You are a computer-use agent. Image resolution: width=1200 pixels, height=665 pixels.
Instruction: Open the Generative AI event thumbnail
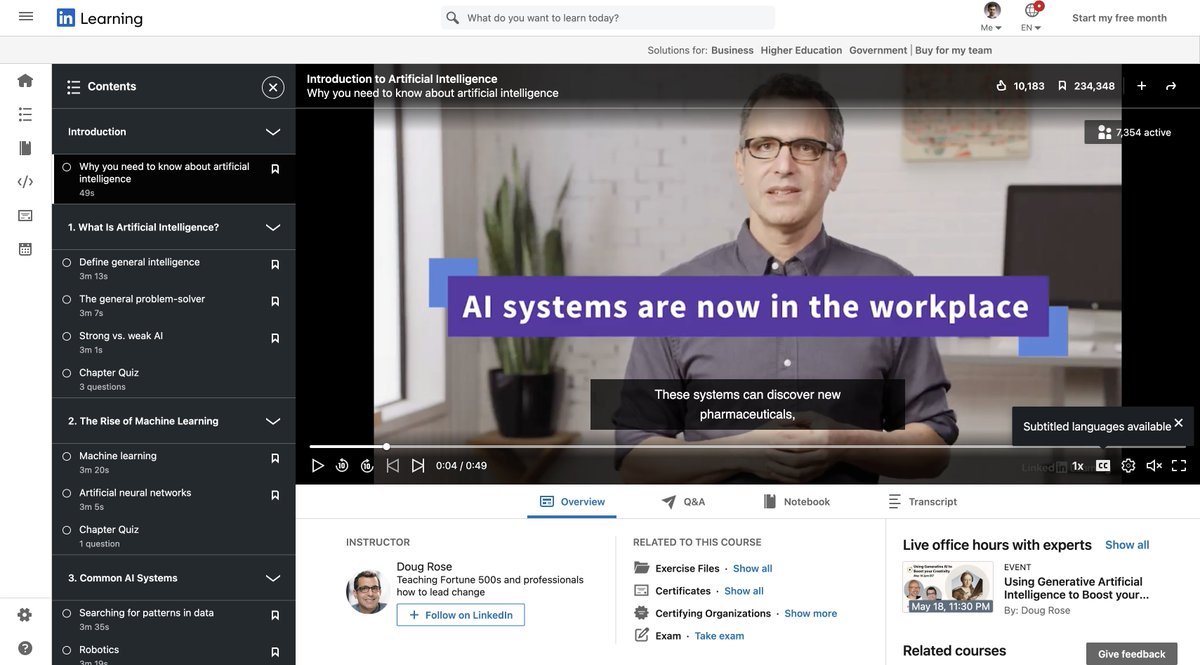pyautogui.click(x=948, y=587)
